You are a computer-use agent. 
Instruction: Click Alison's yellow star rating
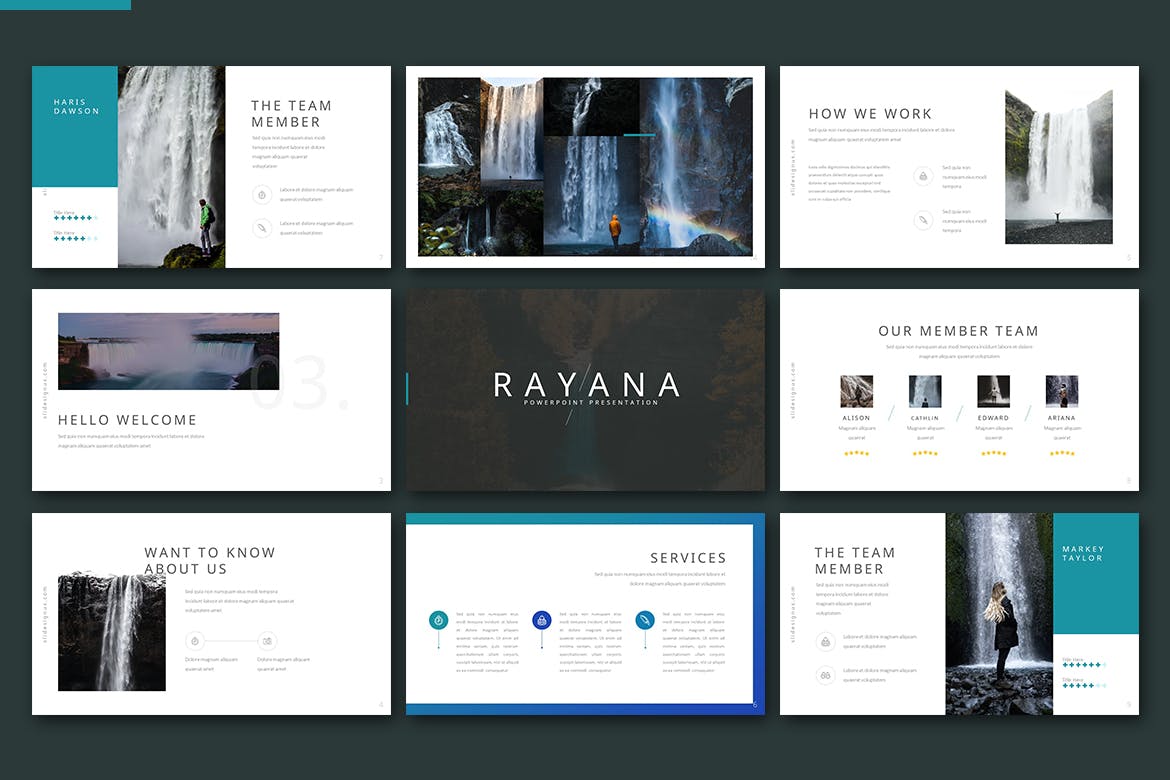pyautogui.click(x=856, y=453)
